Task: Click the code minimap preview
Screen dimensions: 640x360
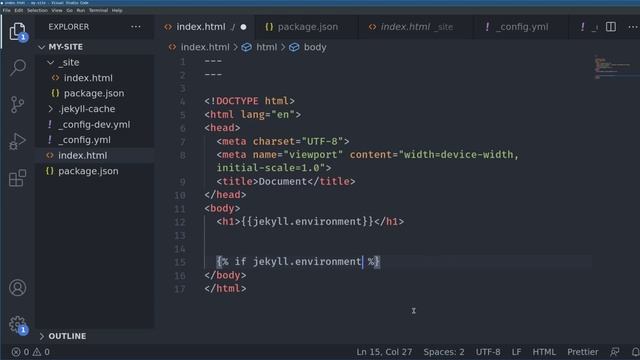Action: click(x=614, y=67)
